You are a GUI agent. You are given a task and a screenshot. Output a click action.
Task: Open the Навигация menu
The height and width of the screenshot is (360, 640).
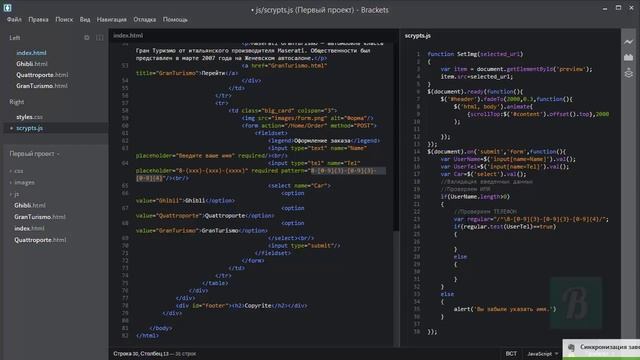point(111,19)
